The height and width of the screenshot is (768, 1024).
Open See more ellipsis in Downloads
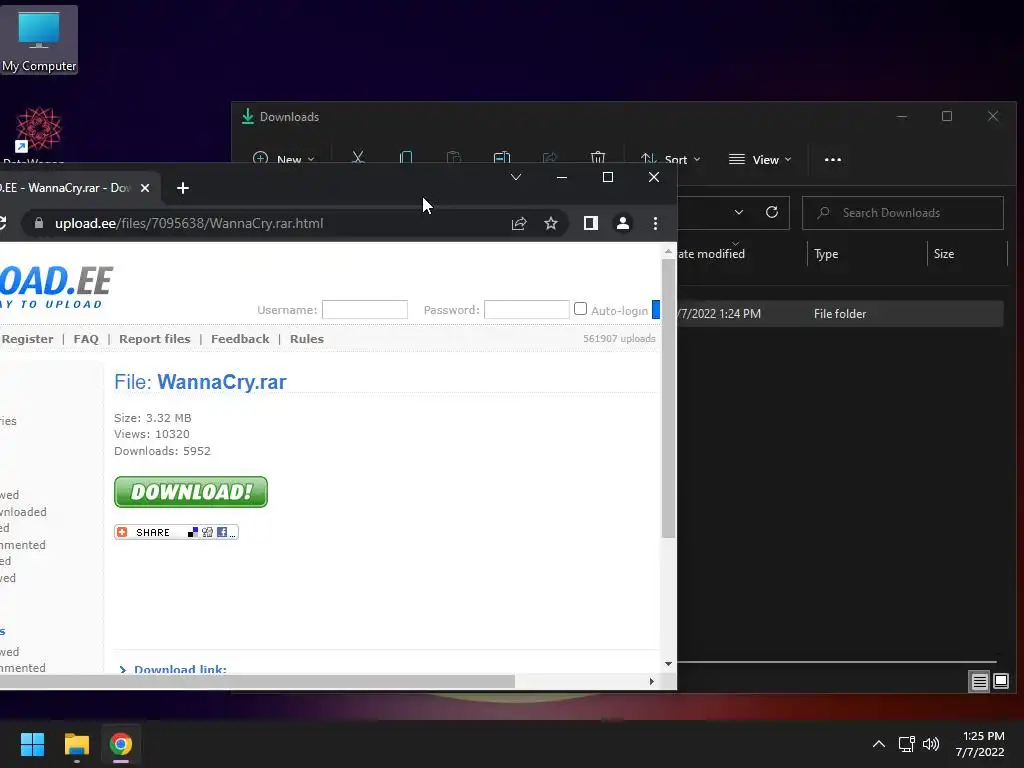click(x=833, y=159)
